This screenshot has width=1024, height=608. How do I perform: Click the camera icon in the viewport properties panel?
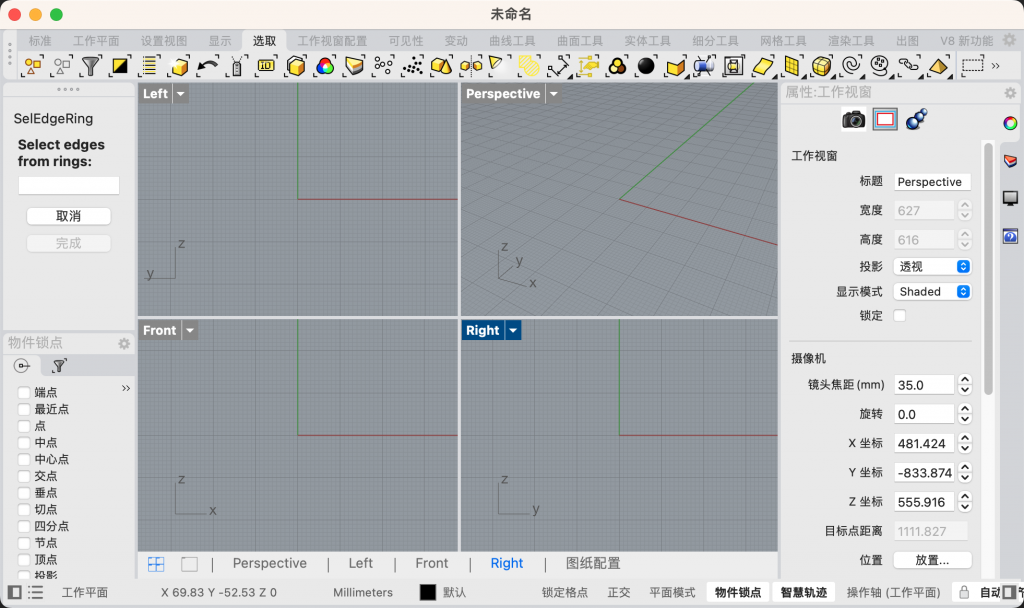(854, 119)
